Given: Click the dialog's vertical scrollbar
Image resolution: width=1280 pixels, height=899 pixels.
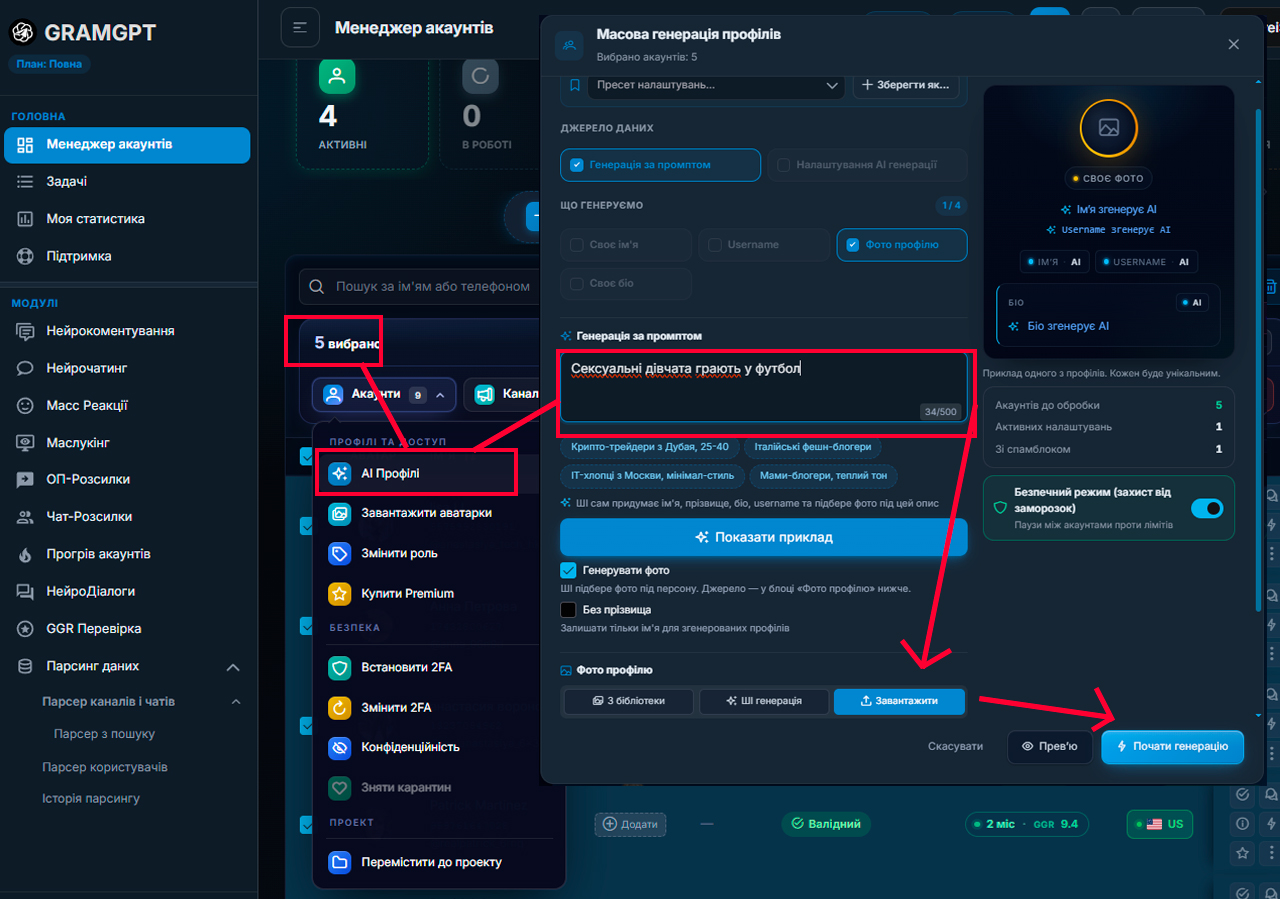Looking at the screenshot, I should pos(1258,360).
